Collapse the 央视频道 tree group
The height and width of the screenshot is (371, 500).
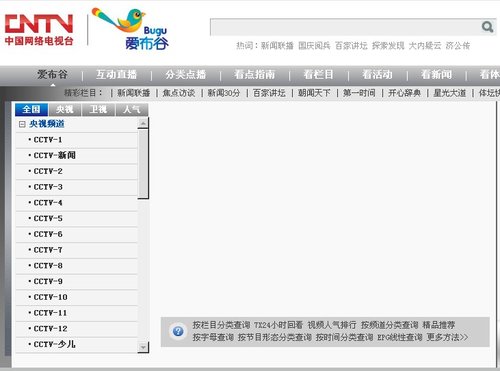point(22,124)
